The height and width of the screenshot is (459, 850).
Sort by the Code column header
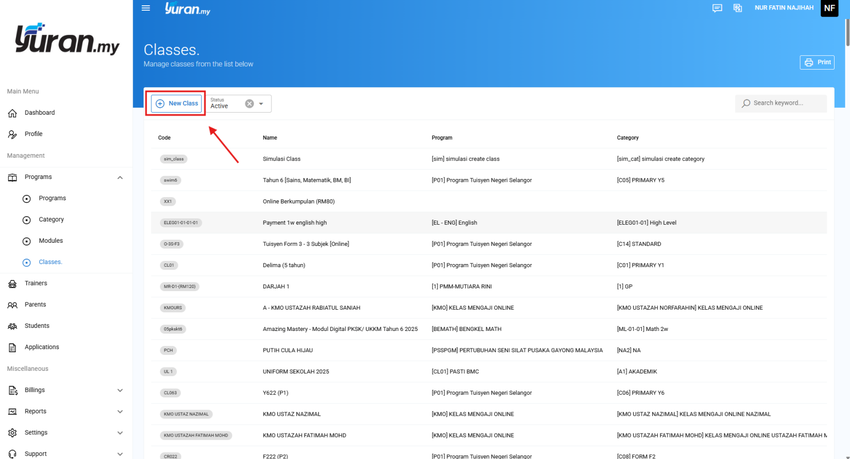(164, 138)
